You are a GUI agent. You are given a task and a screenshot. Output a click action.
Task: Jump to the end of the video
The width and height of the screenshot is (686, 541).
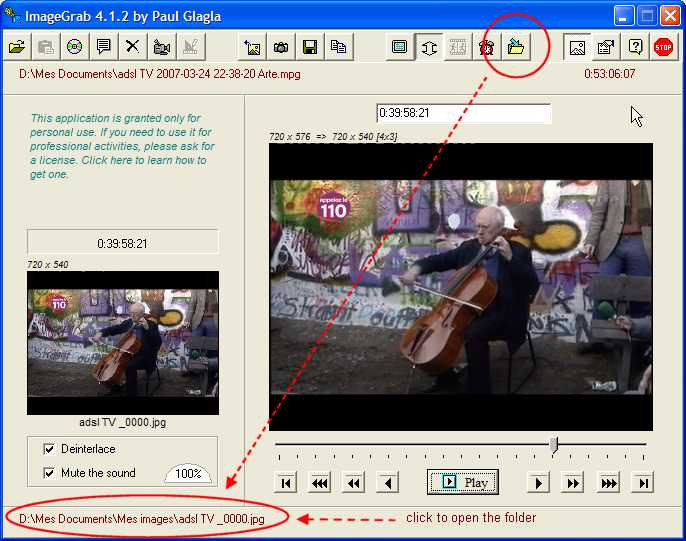click(643, 483)
